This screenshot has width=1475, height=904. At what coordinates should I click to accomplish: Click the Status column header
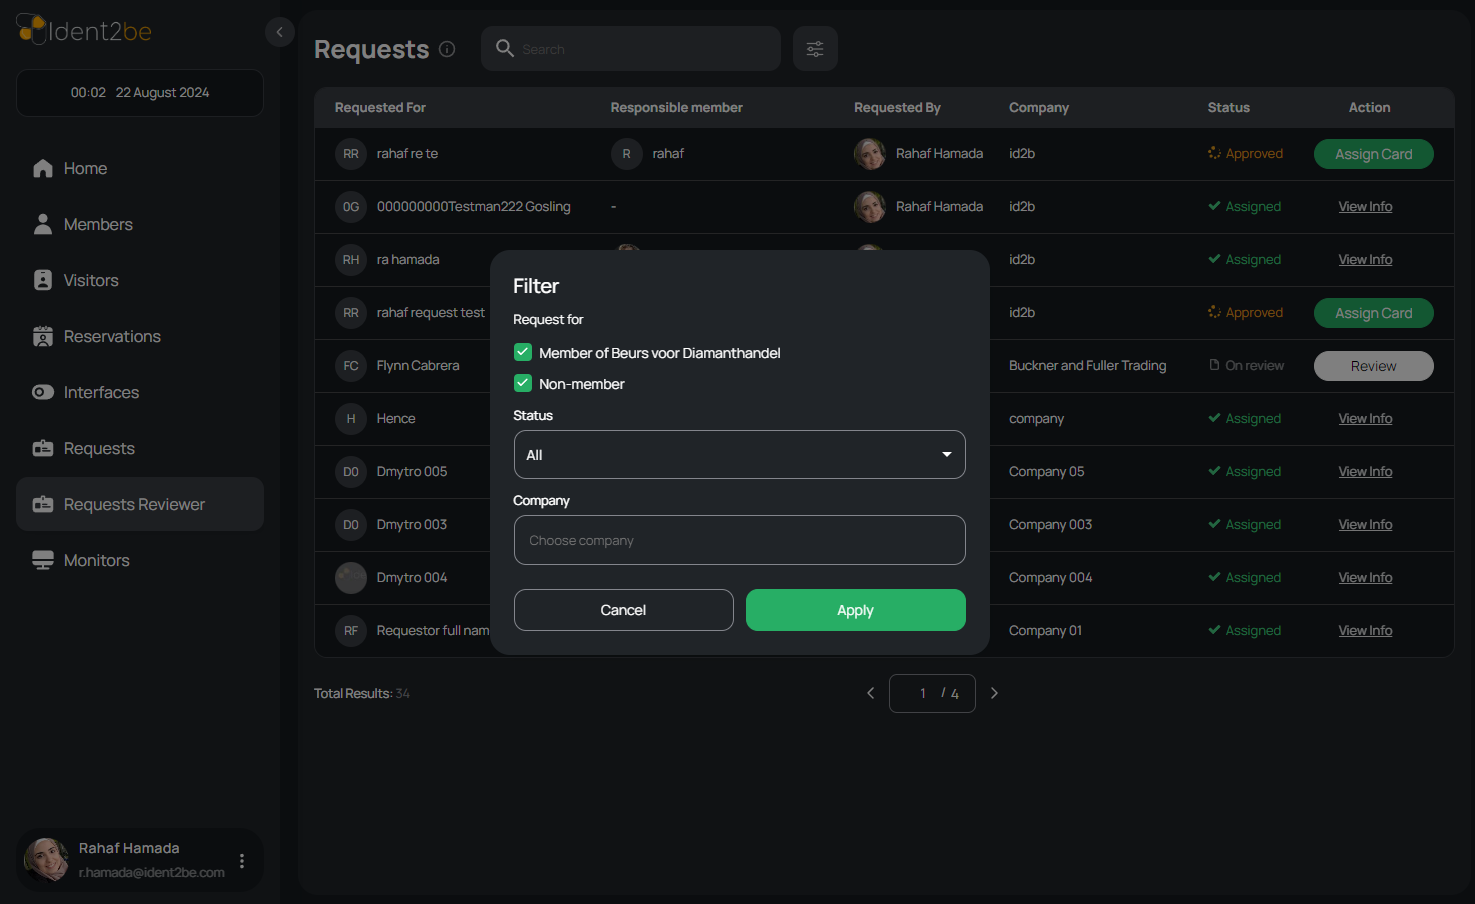coord(1228,108)
